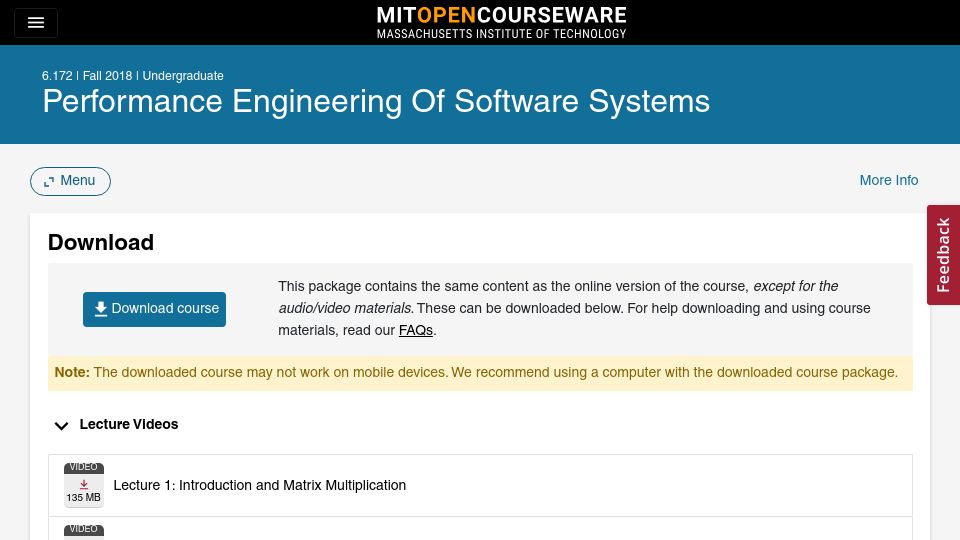
Task: Click the 6.172 Fall 2018 Undergraduate course info
Action: (x=132, y=76)
